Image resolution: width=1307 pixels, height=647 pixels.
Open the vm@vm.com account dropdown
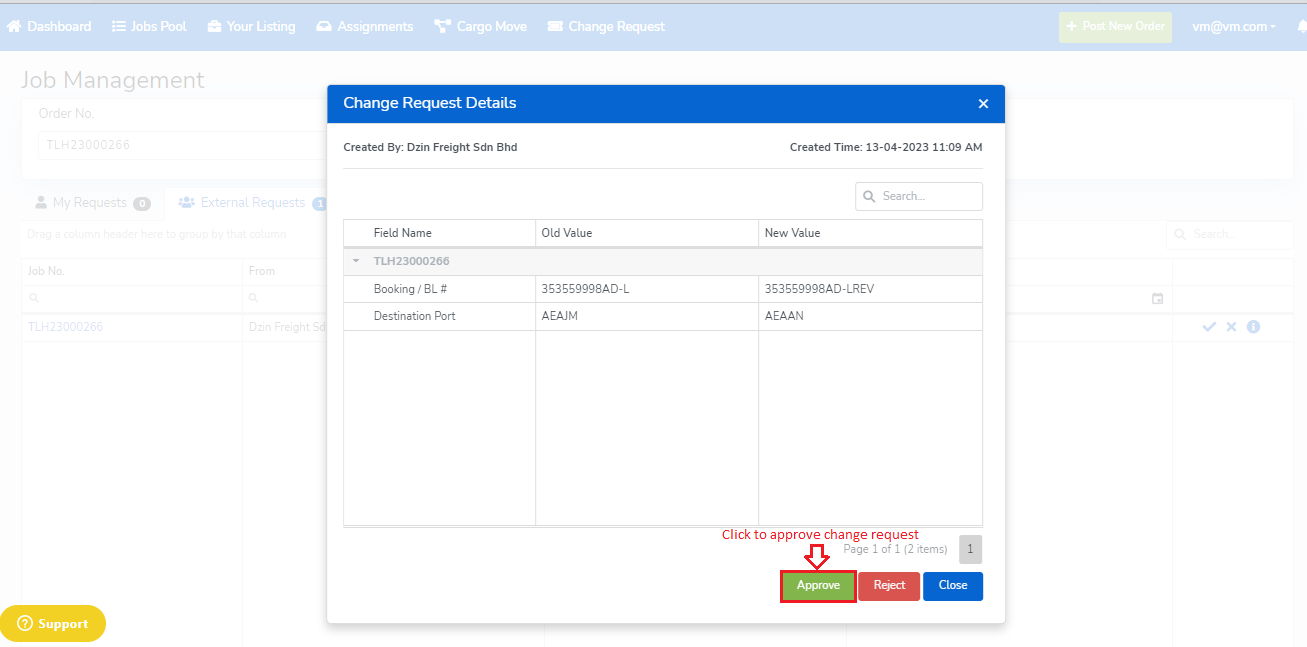(1233, 27)
